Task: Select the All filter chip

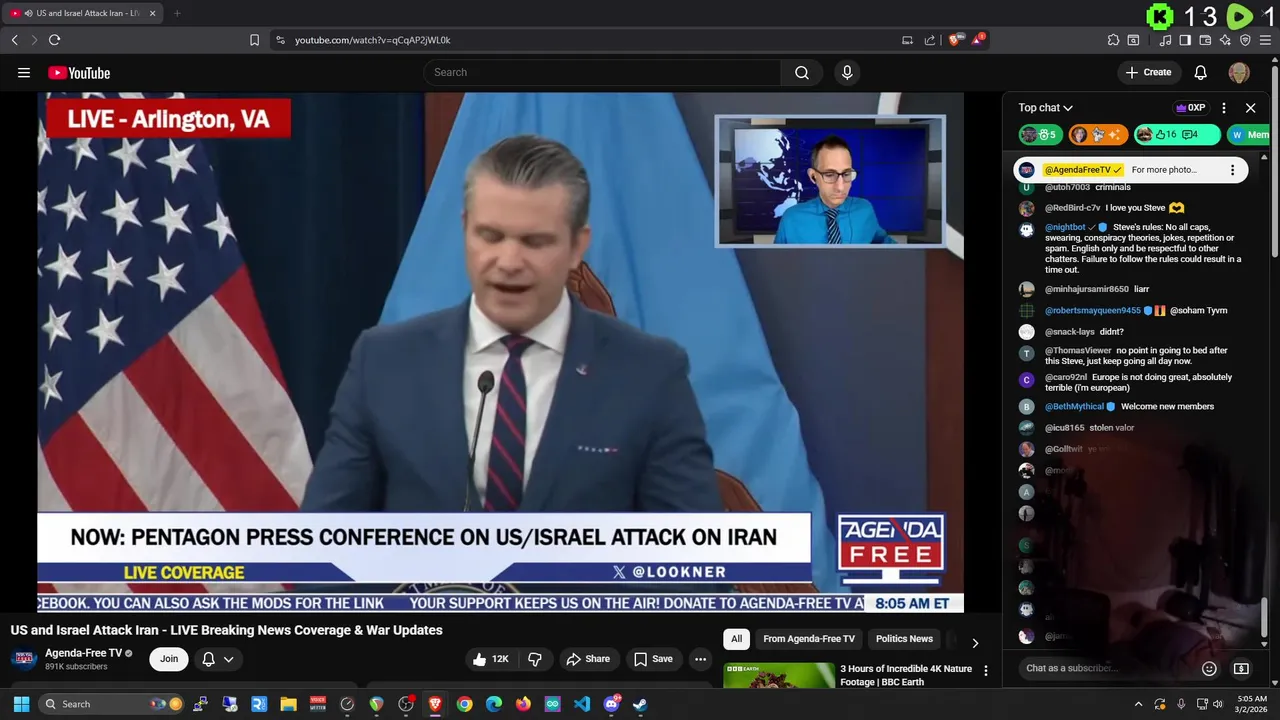Action: pyautogui.click(x=736, y=639)
